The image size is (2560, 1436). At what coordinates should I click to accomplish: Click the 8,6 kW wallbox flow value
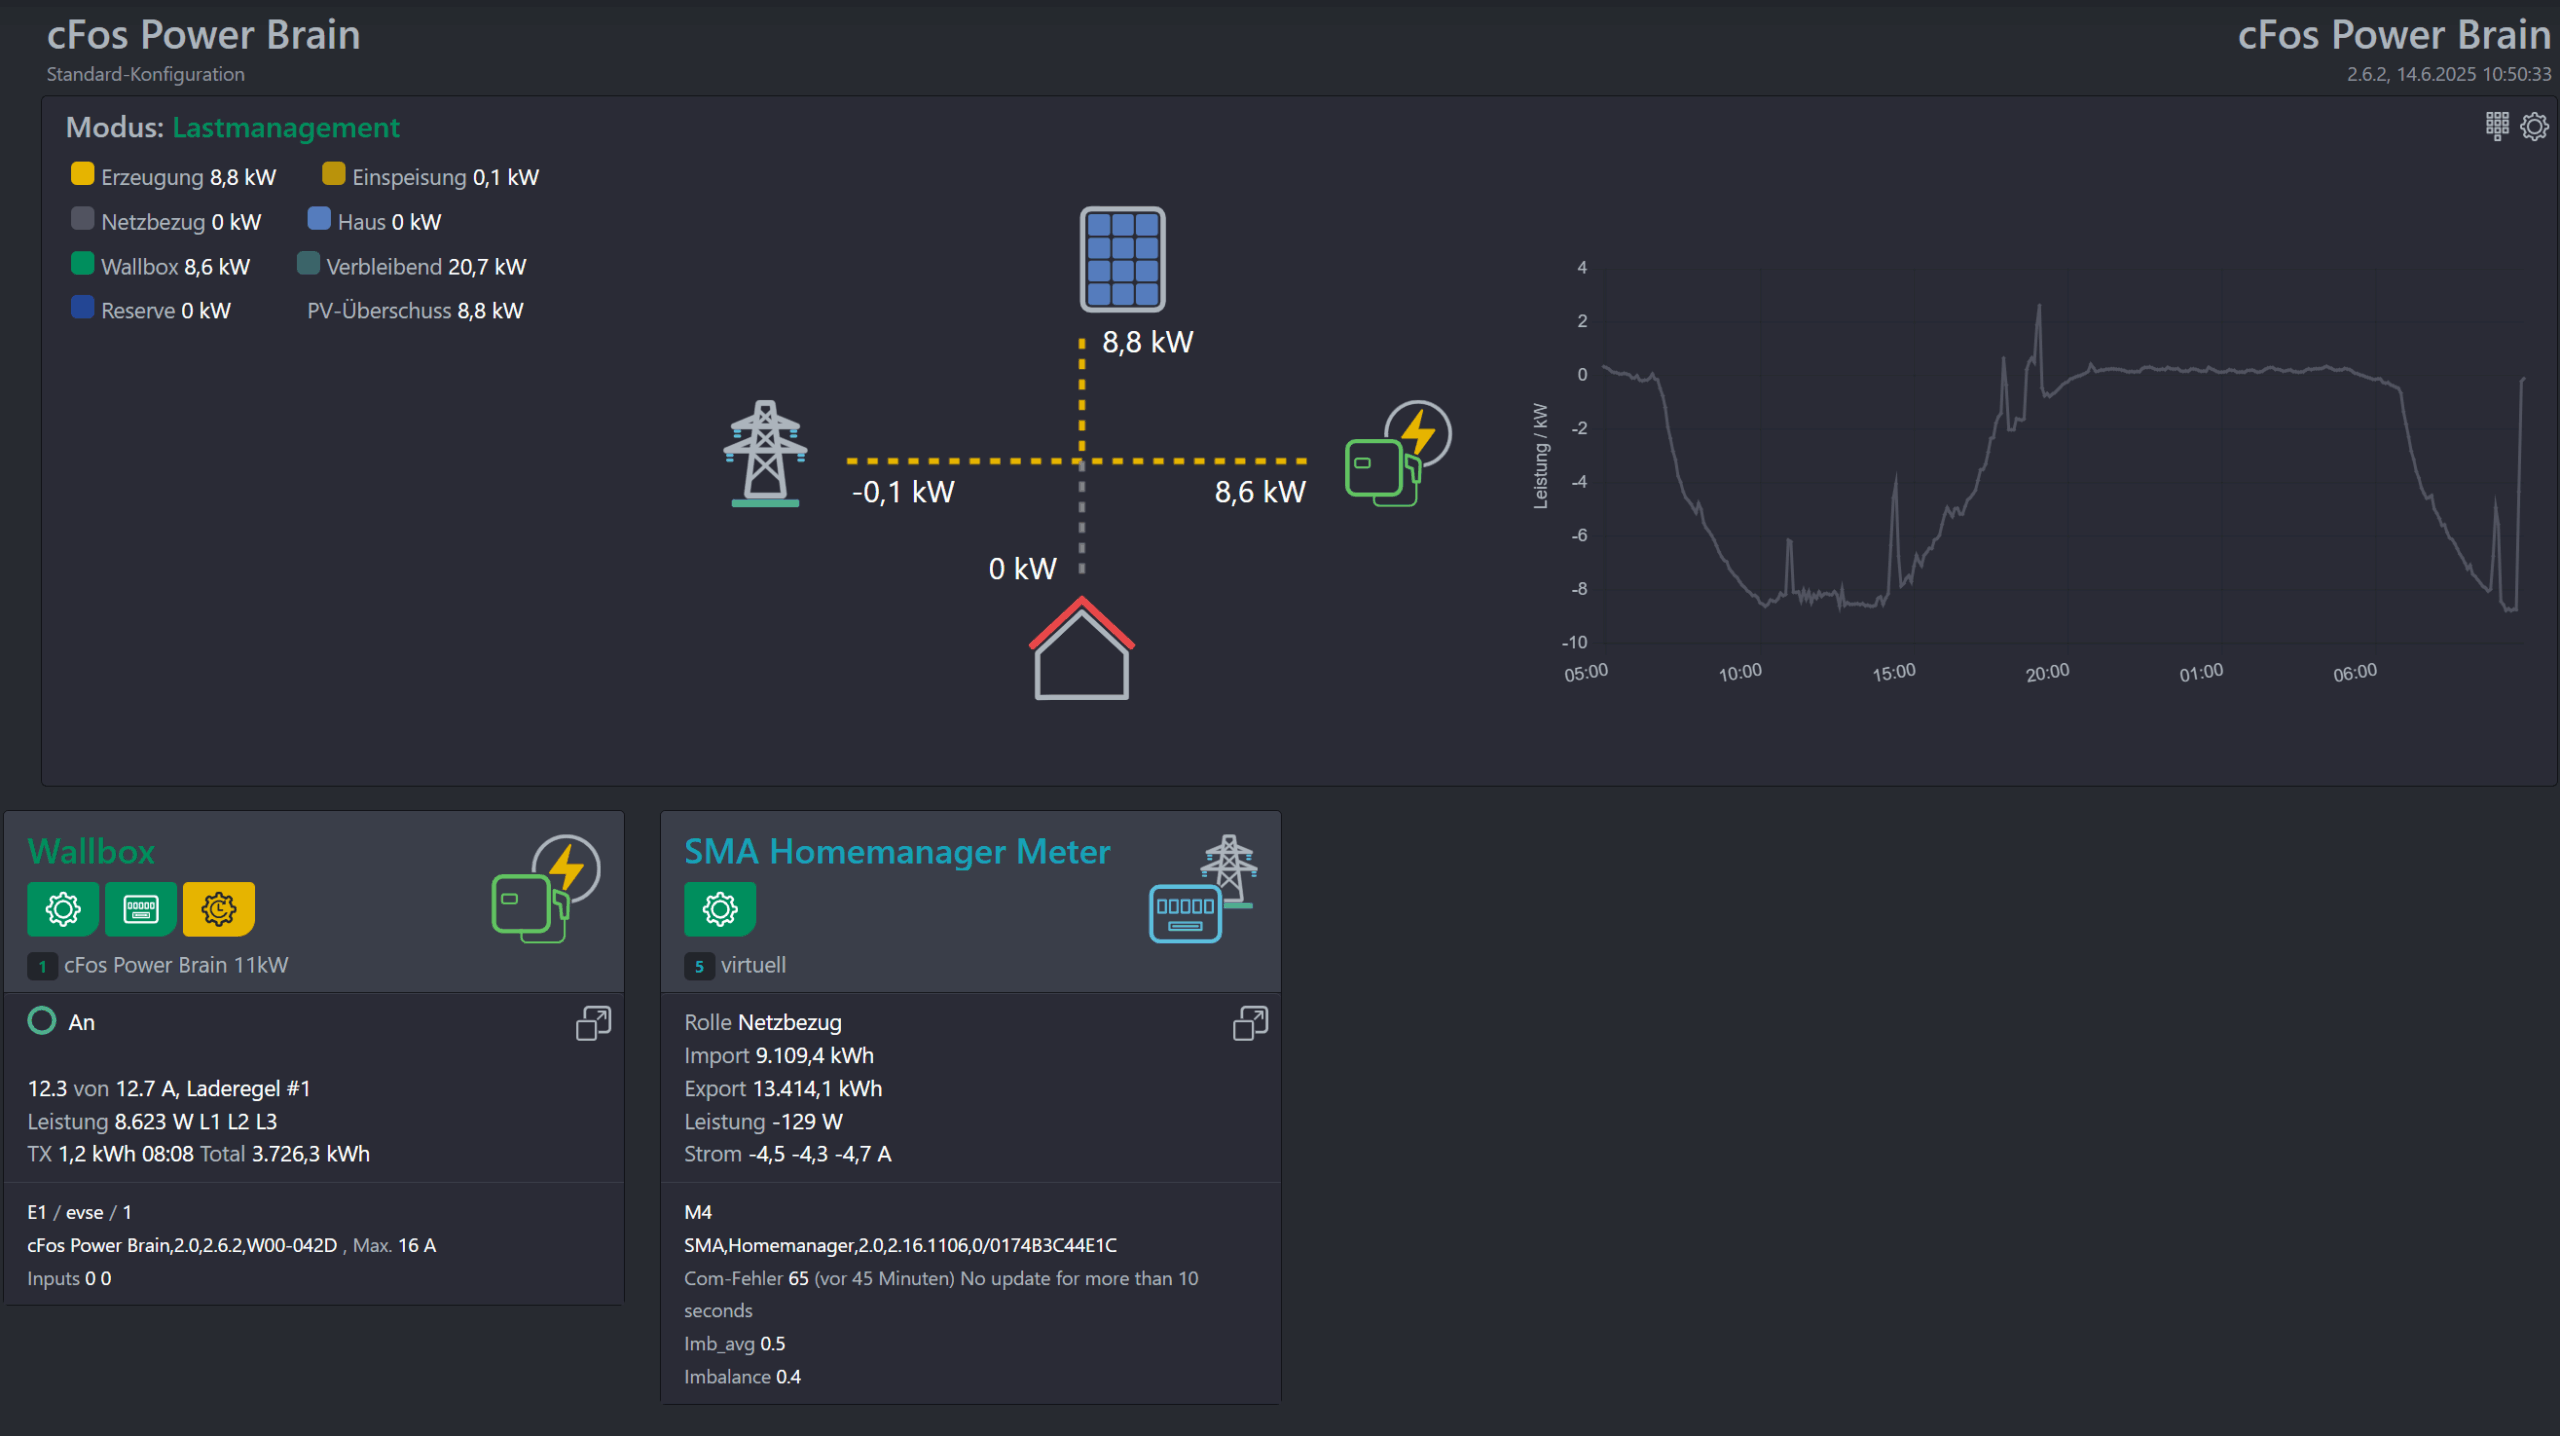(1260, 492)
